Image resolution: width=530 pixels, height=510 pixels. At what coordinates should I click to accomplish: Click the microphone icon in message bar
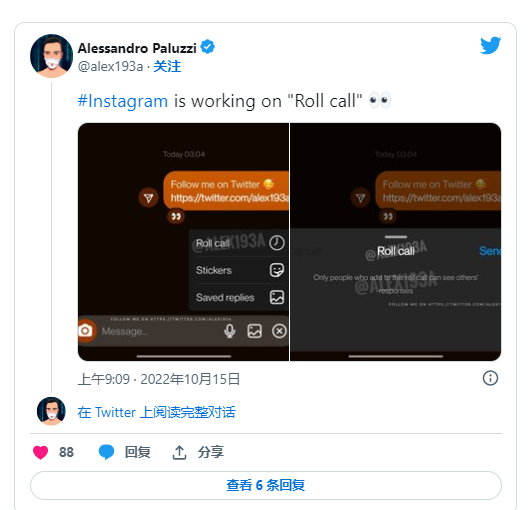pos(230,331)
